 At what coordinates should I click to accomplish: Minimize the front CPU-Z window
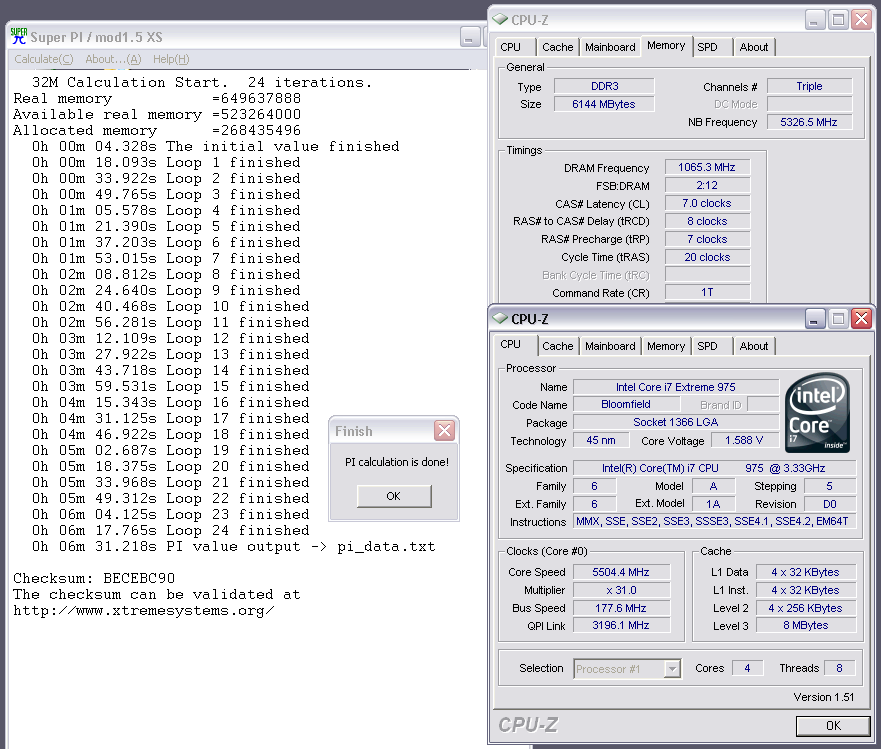(814, 319)
